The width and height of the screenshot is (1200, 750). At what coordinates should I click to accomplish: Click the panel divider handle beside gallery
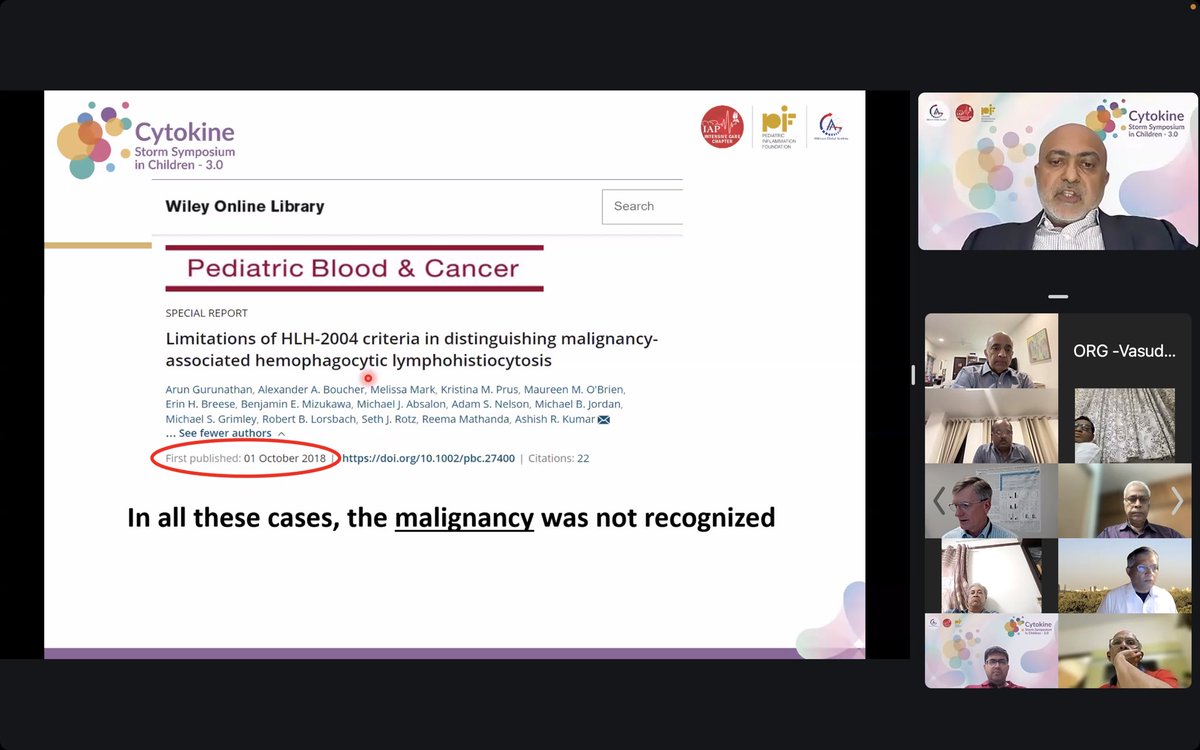911,374
